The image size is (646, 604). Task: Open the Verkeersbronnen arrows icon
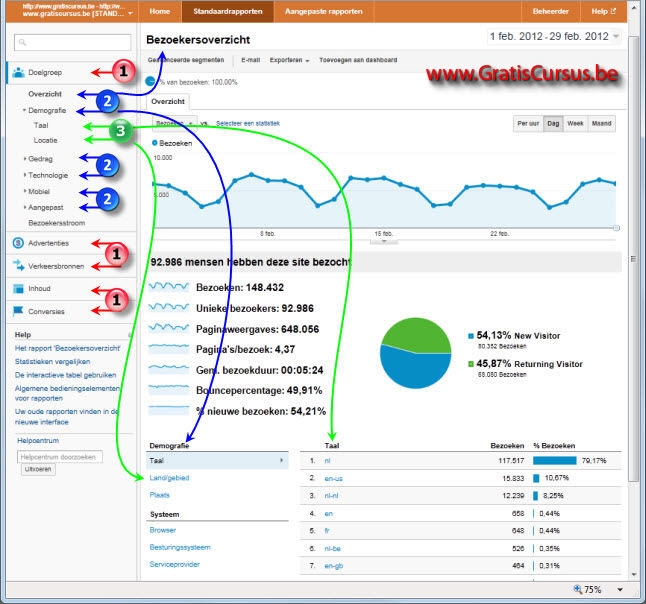pos(19,266)
